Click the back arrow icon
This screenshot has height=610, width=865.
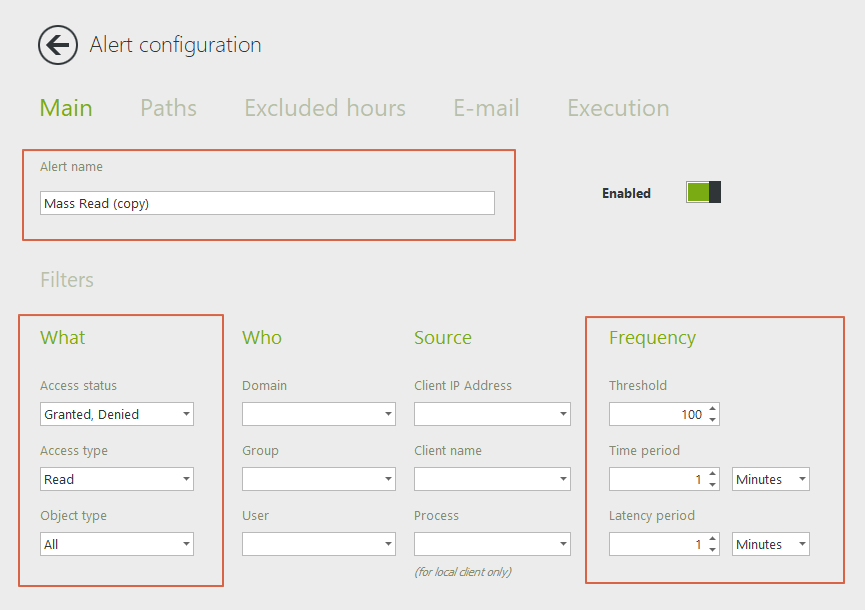tap(57, 45)
